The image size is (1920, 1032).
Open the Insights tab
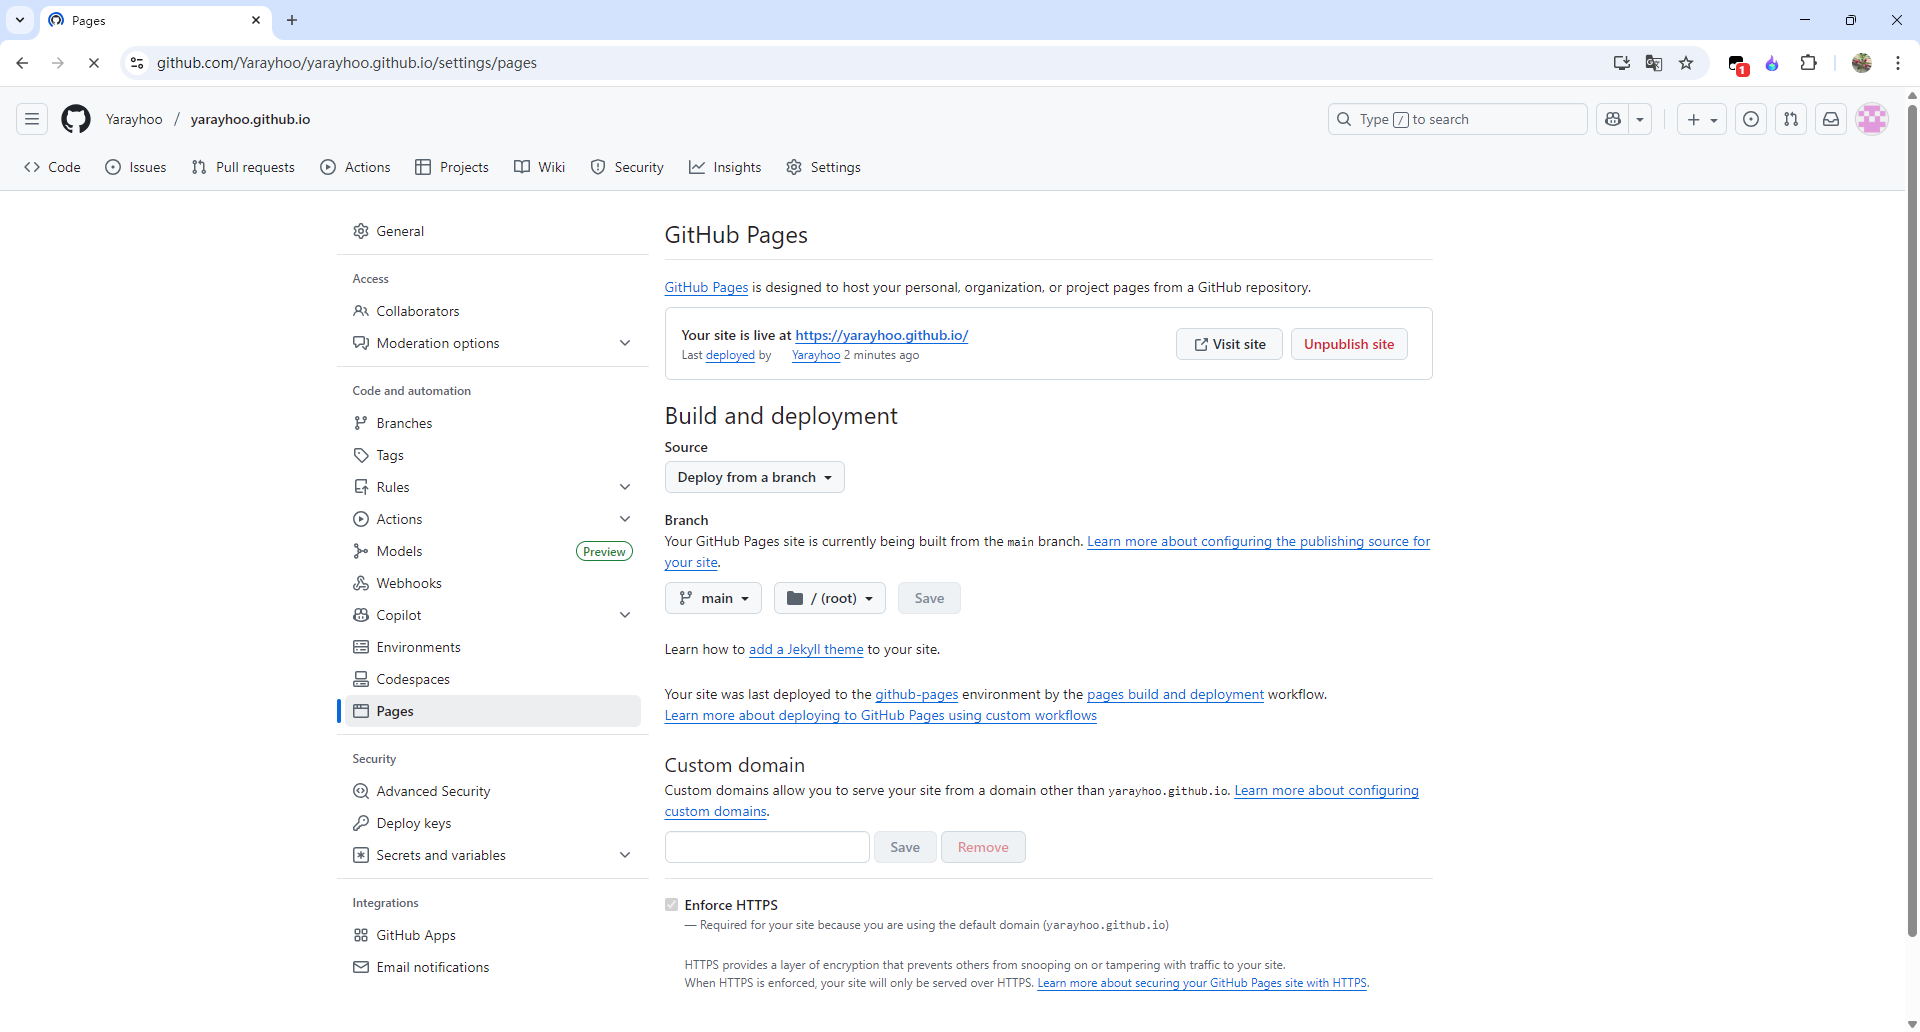click(x=725, y=167)
